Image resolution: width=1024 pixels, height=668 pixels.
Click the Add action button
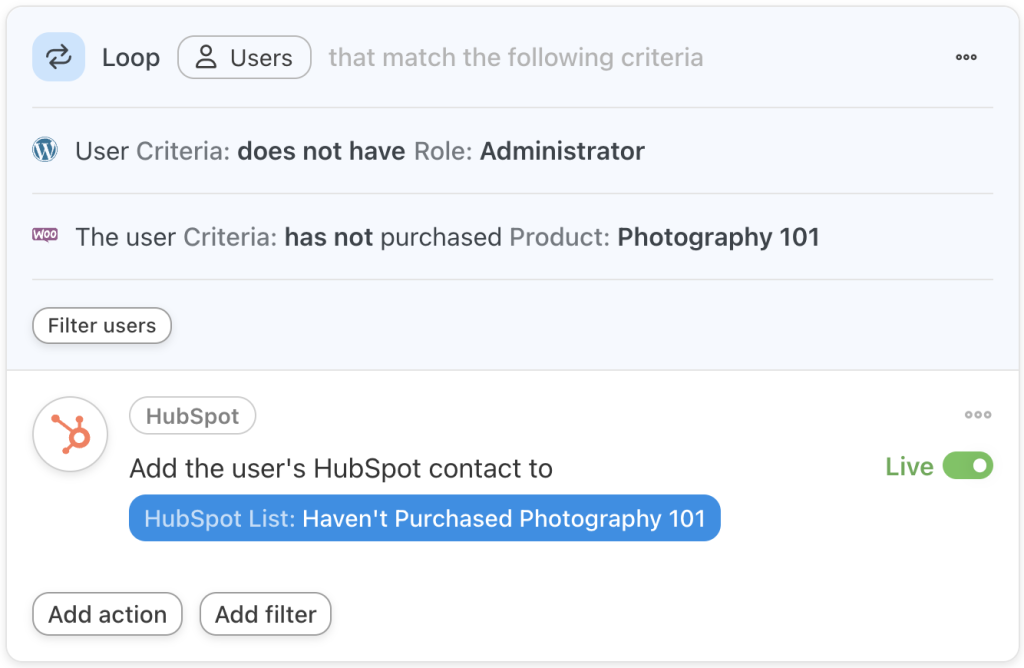coord(107,614)
